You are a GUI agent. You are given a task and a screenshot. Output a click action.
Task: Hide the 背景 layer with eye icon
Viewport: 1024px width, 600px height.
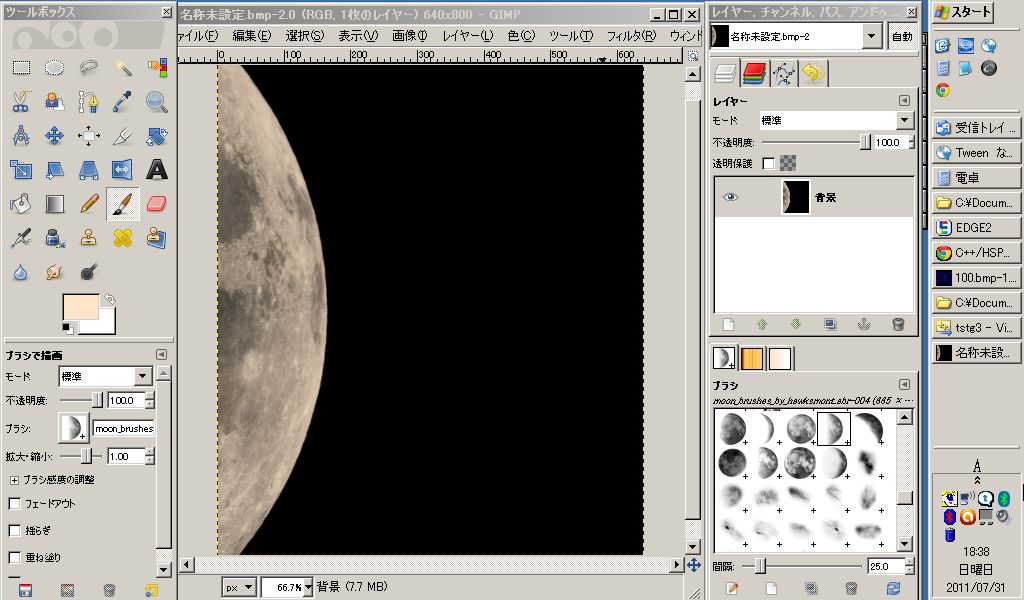click(731, 197)
